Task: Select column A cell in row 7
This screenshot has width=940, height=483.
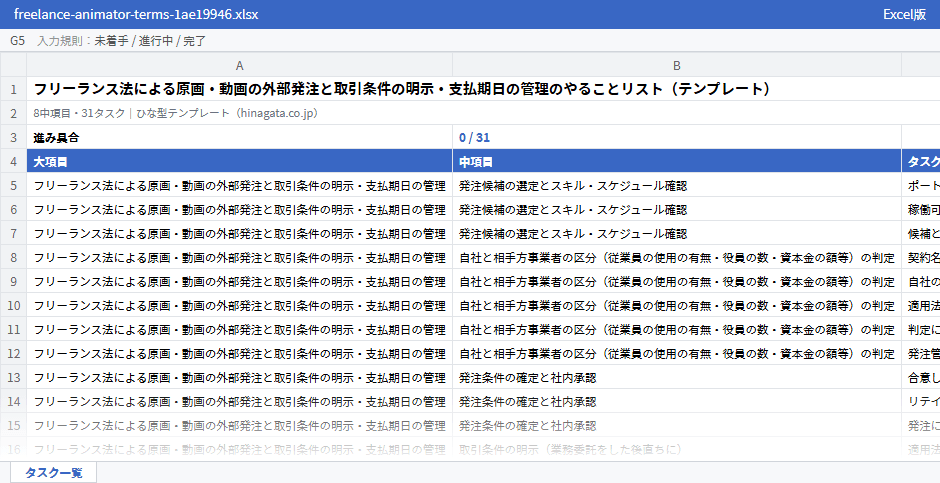Action: point(239,233)
